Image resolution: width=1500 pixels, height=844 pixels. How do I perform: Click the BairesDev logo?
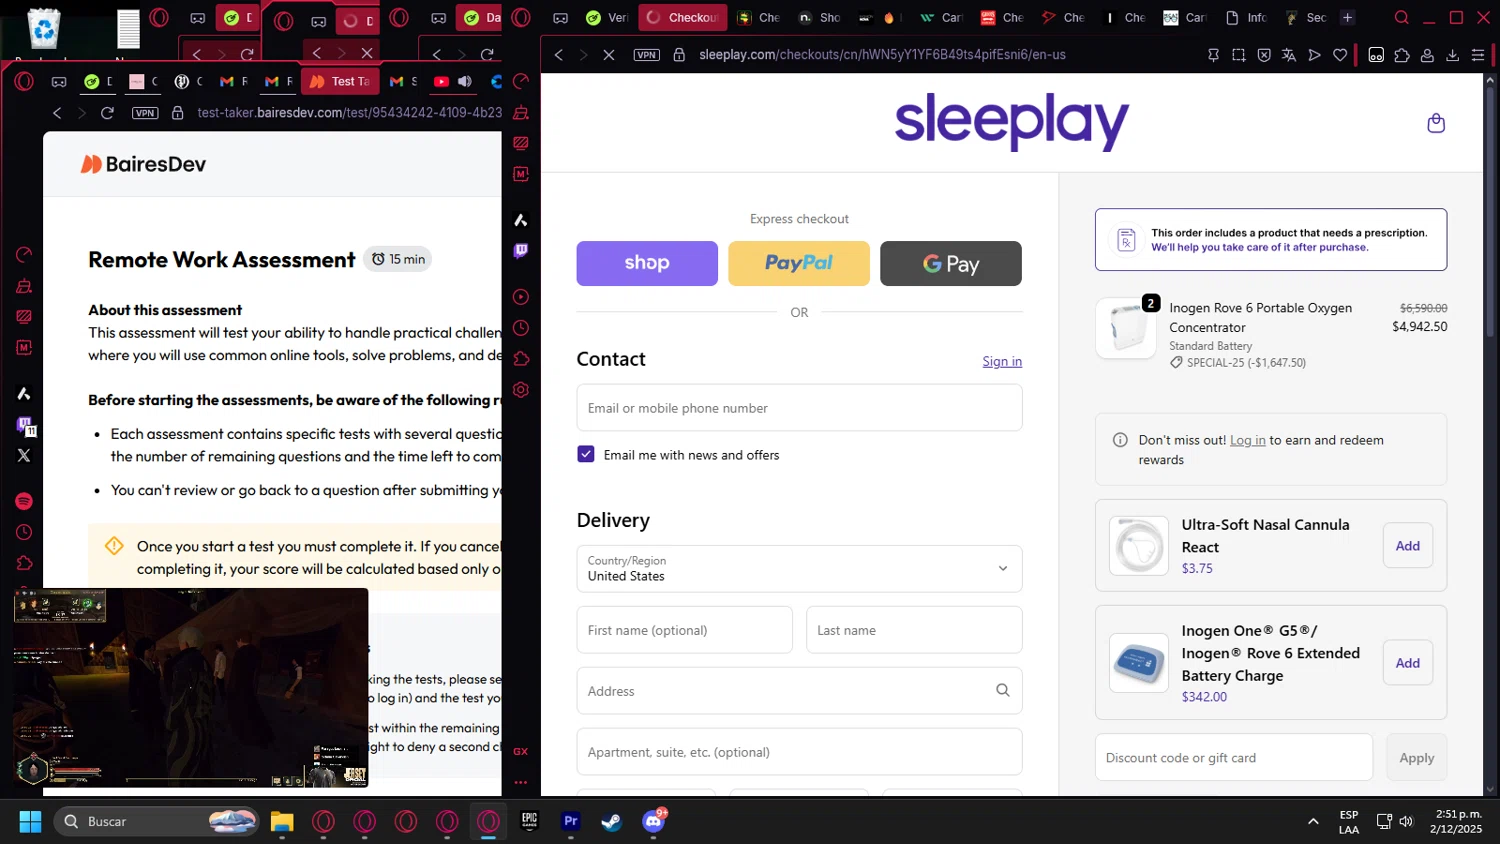pos(143,164)
